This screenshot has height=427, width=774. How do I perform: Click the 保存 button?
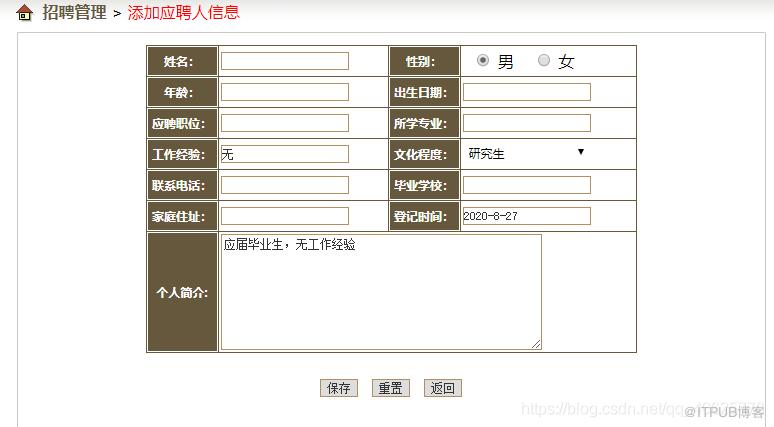[x=339, y=388]
